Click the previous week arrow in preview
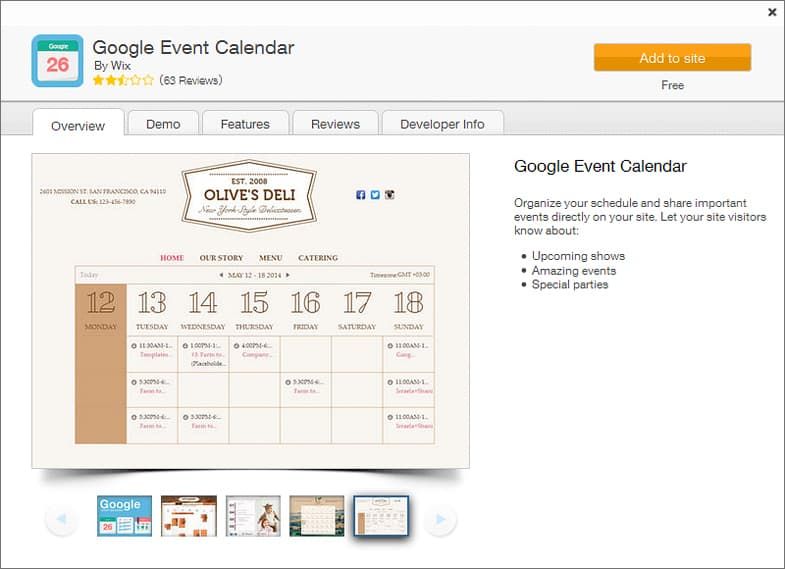The height and width of the screenshot is (569, 785). 221,275
